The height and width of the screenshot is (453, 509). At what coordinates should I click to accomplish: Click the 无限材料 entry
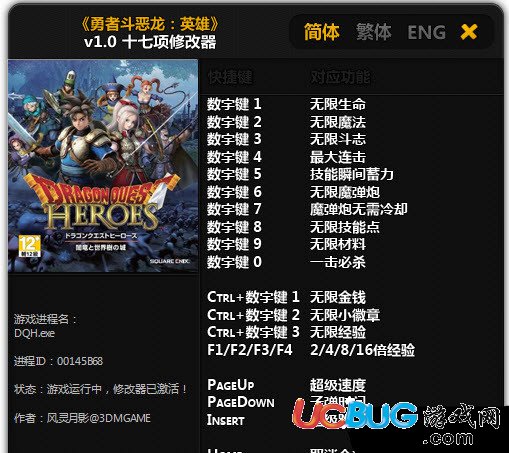click(x=338, y=244)
